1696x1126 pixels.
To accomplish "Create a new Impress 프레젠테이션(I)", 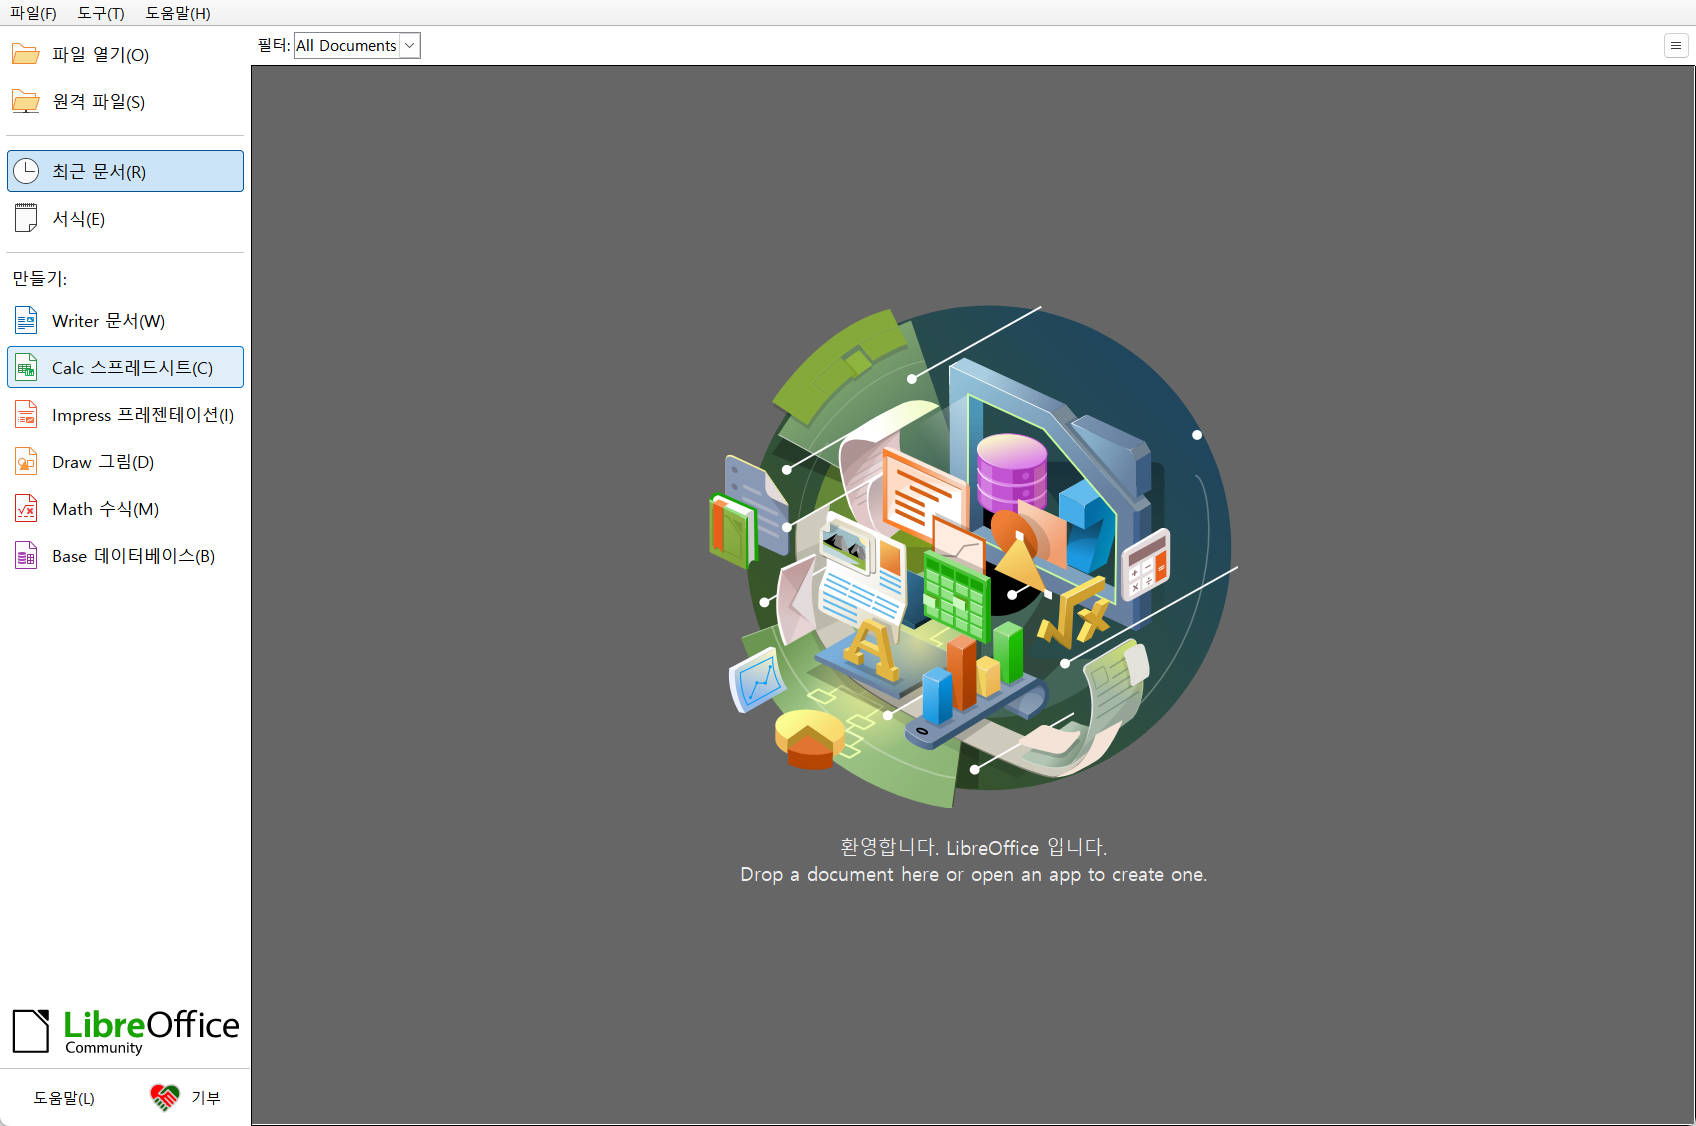I will pos(125,414).
